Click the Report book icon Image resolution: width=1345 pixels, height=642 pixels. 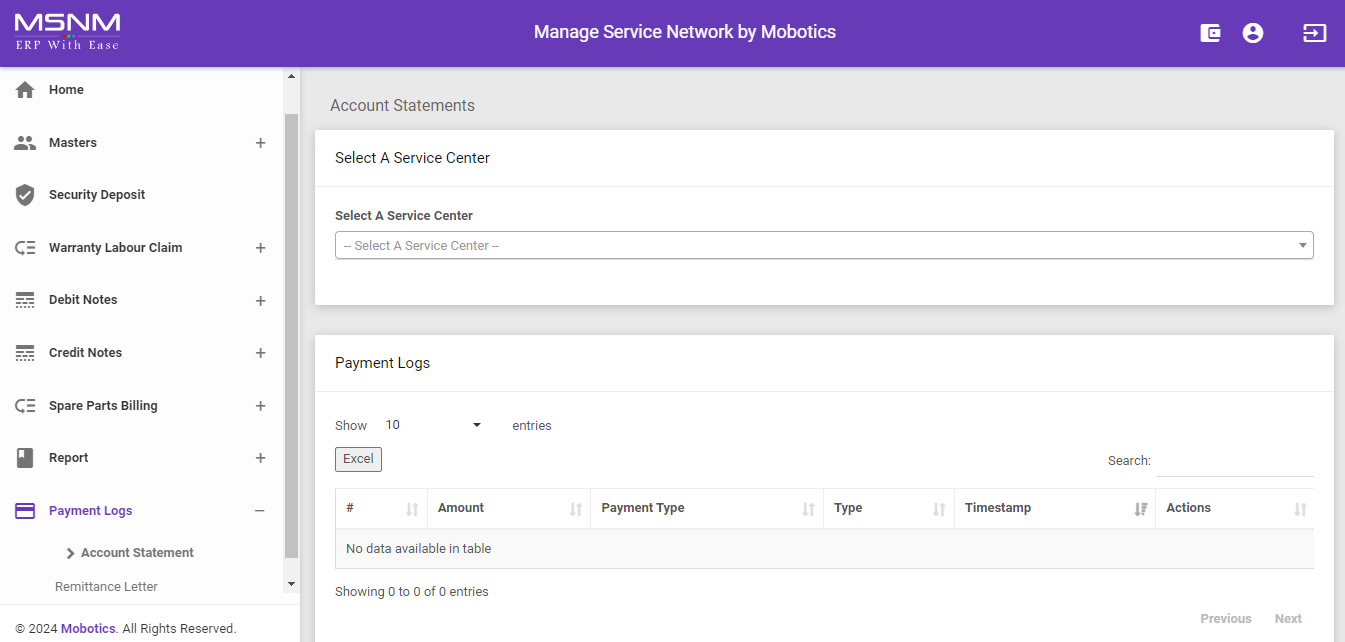coord(25,458)
